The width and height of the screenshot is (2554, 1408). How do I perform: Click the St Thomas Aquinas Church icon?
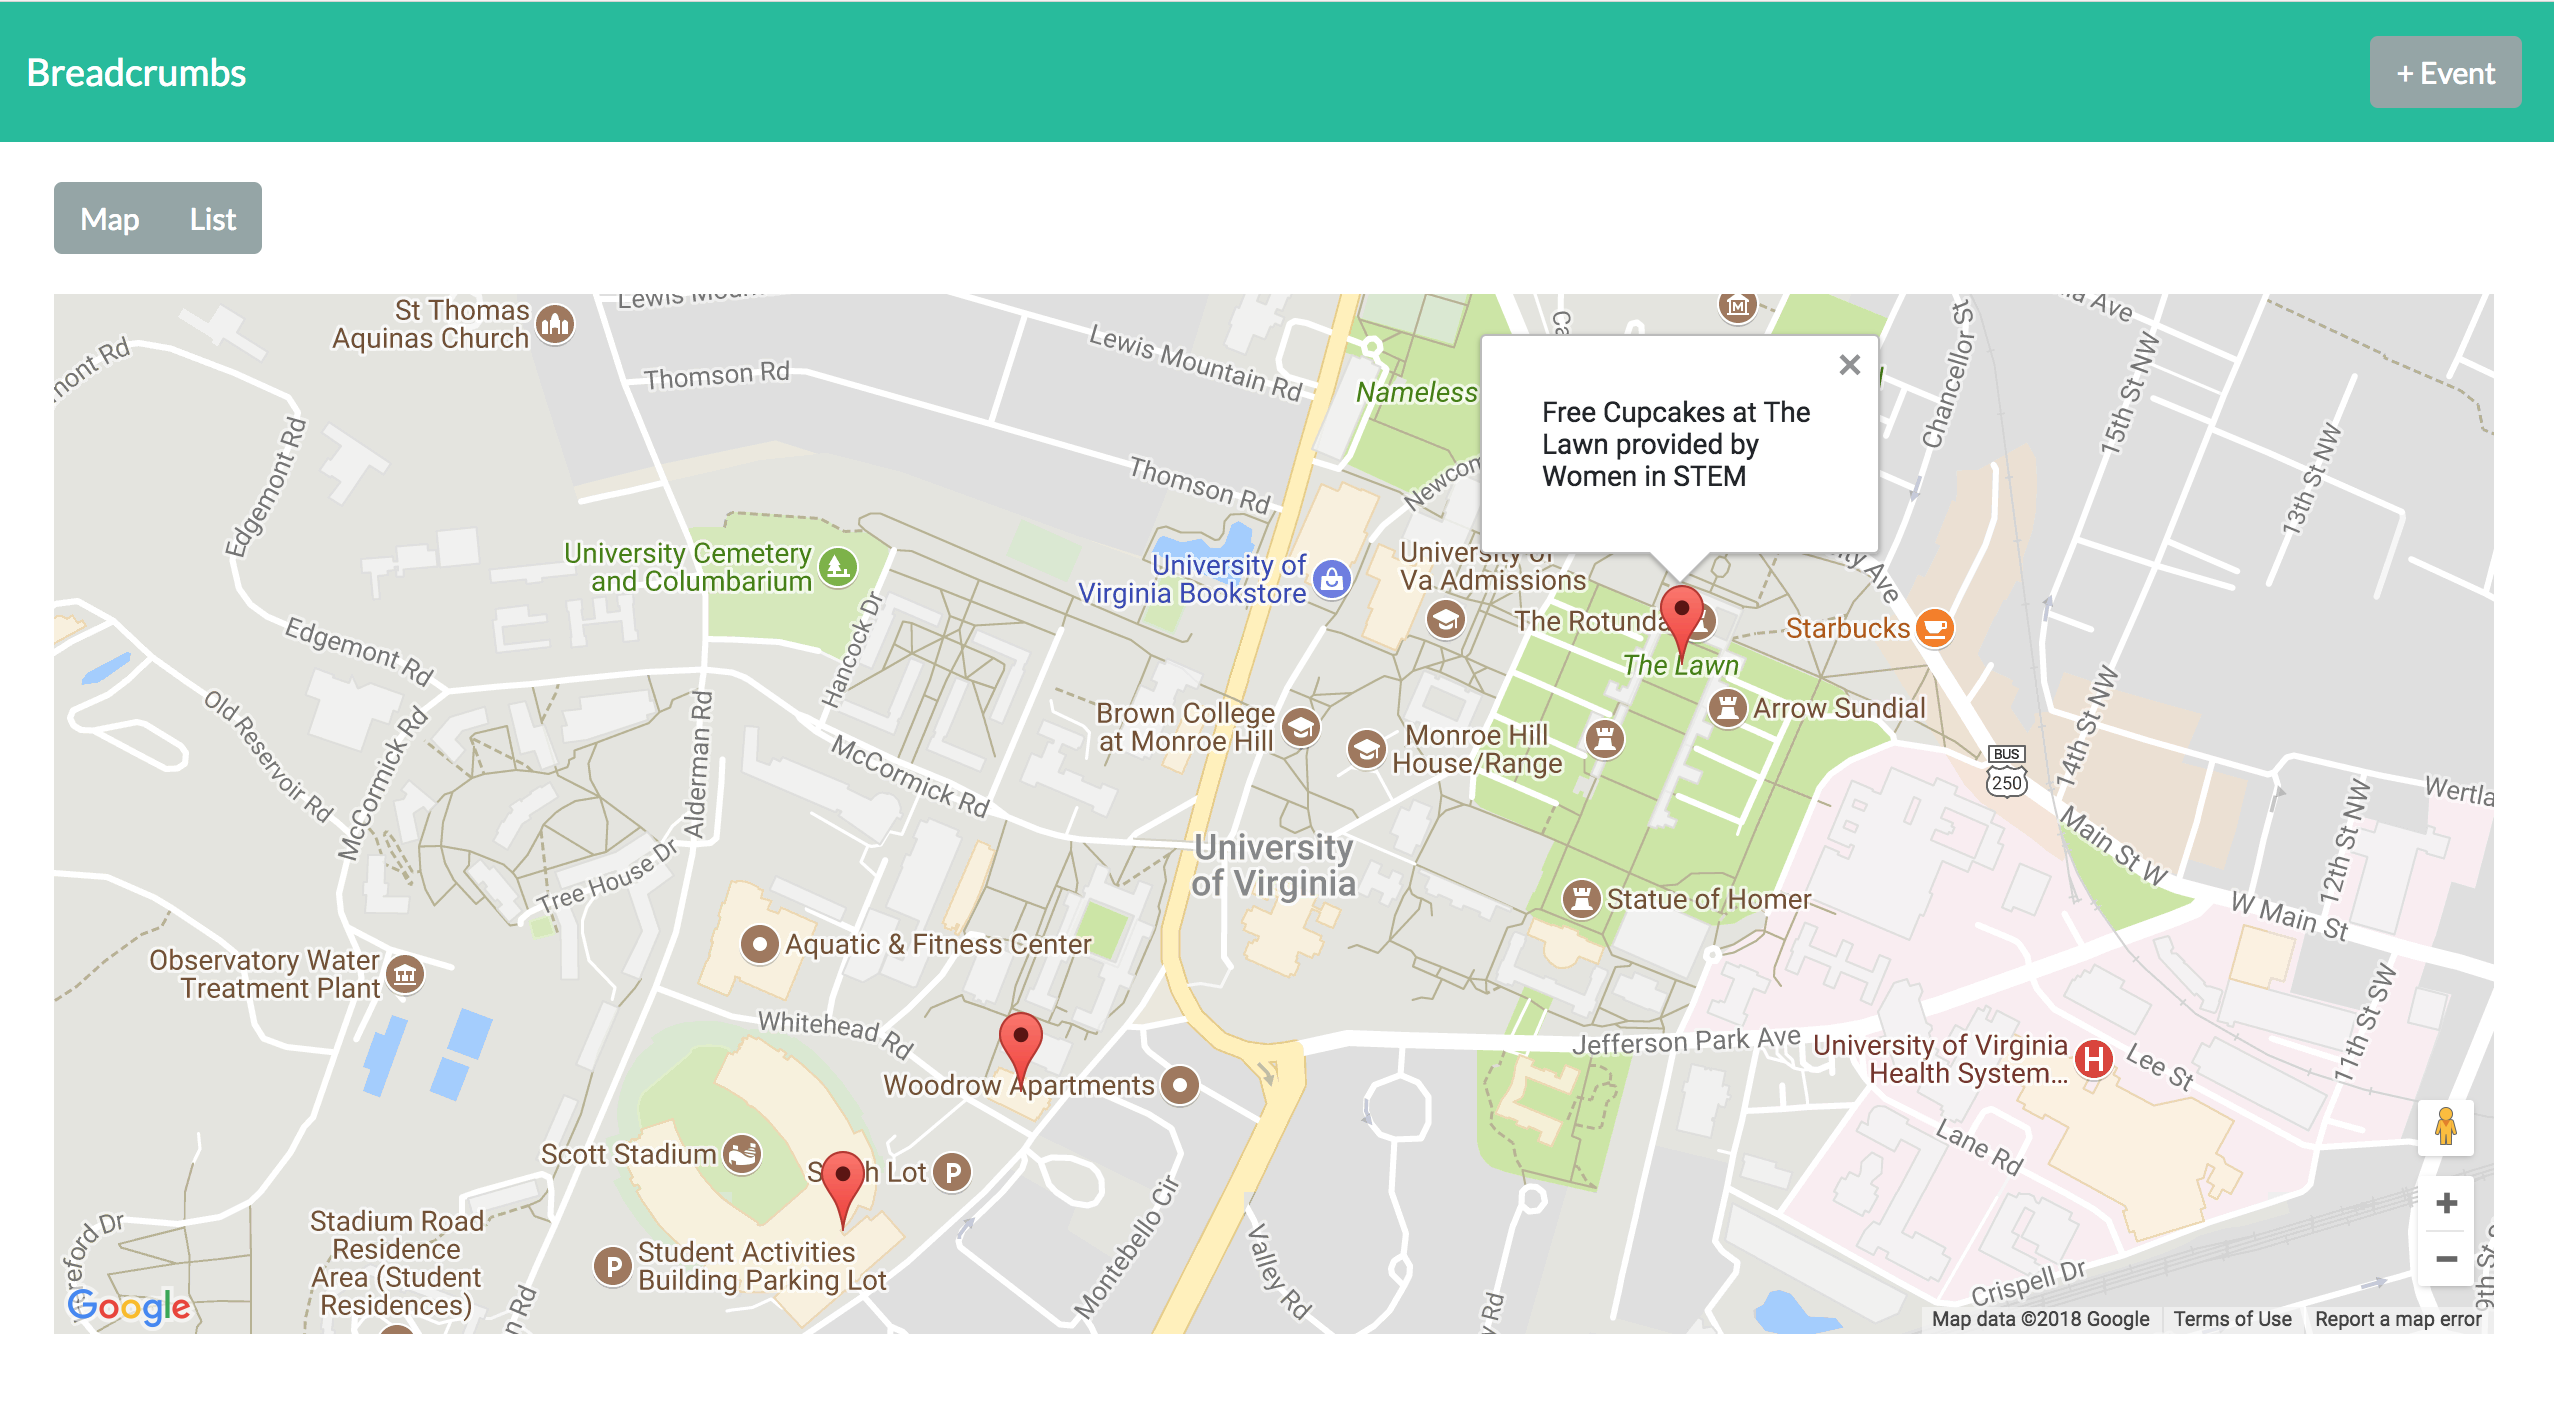coord(555,324)
